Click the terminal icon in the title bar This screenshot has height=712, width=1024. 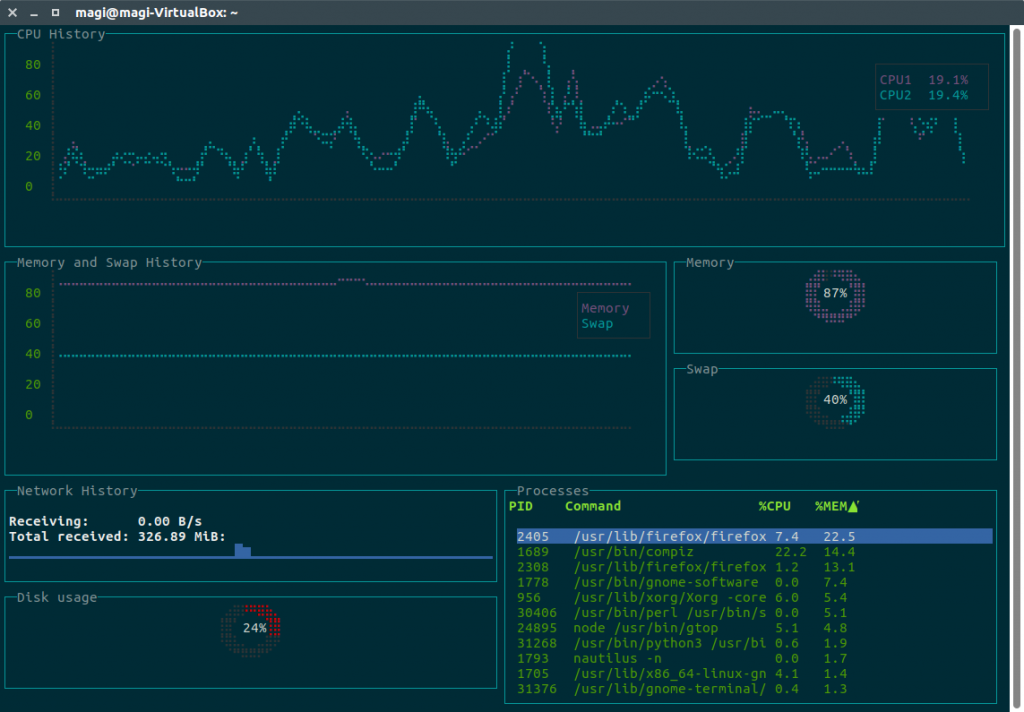[x=56, y=13]
